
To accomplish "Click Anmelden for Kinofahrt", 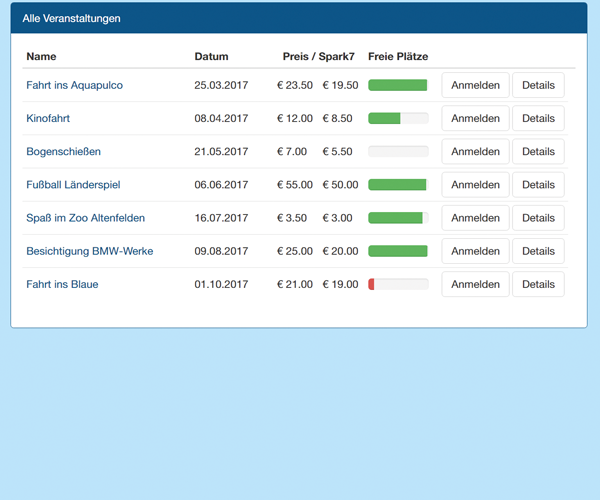I will point(475,118).
